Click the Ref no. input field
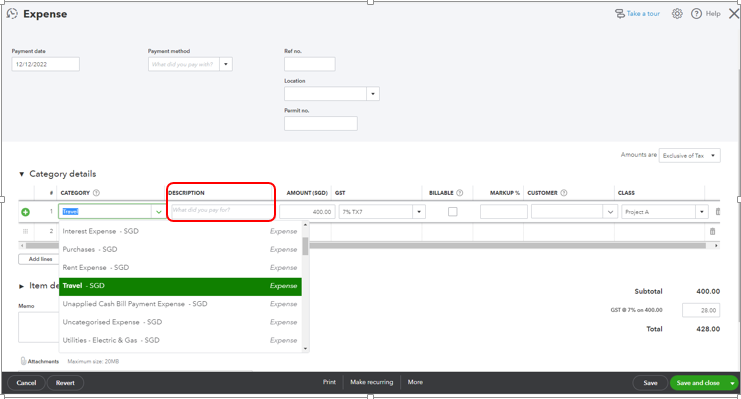 click(310, 64)
